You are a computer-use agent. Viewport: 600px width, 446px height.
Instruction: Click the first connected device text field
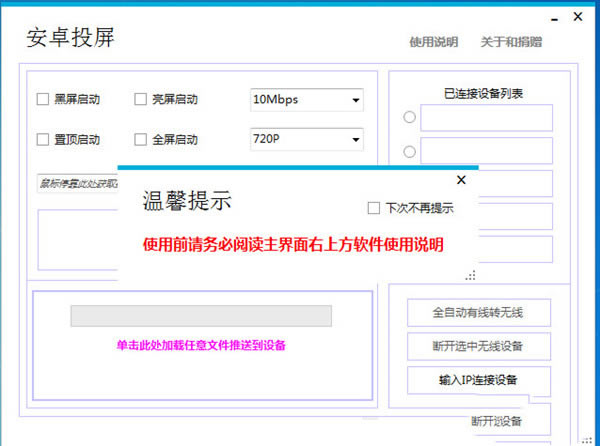tap(486, 118)
